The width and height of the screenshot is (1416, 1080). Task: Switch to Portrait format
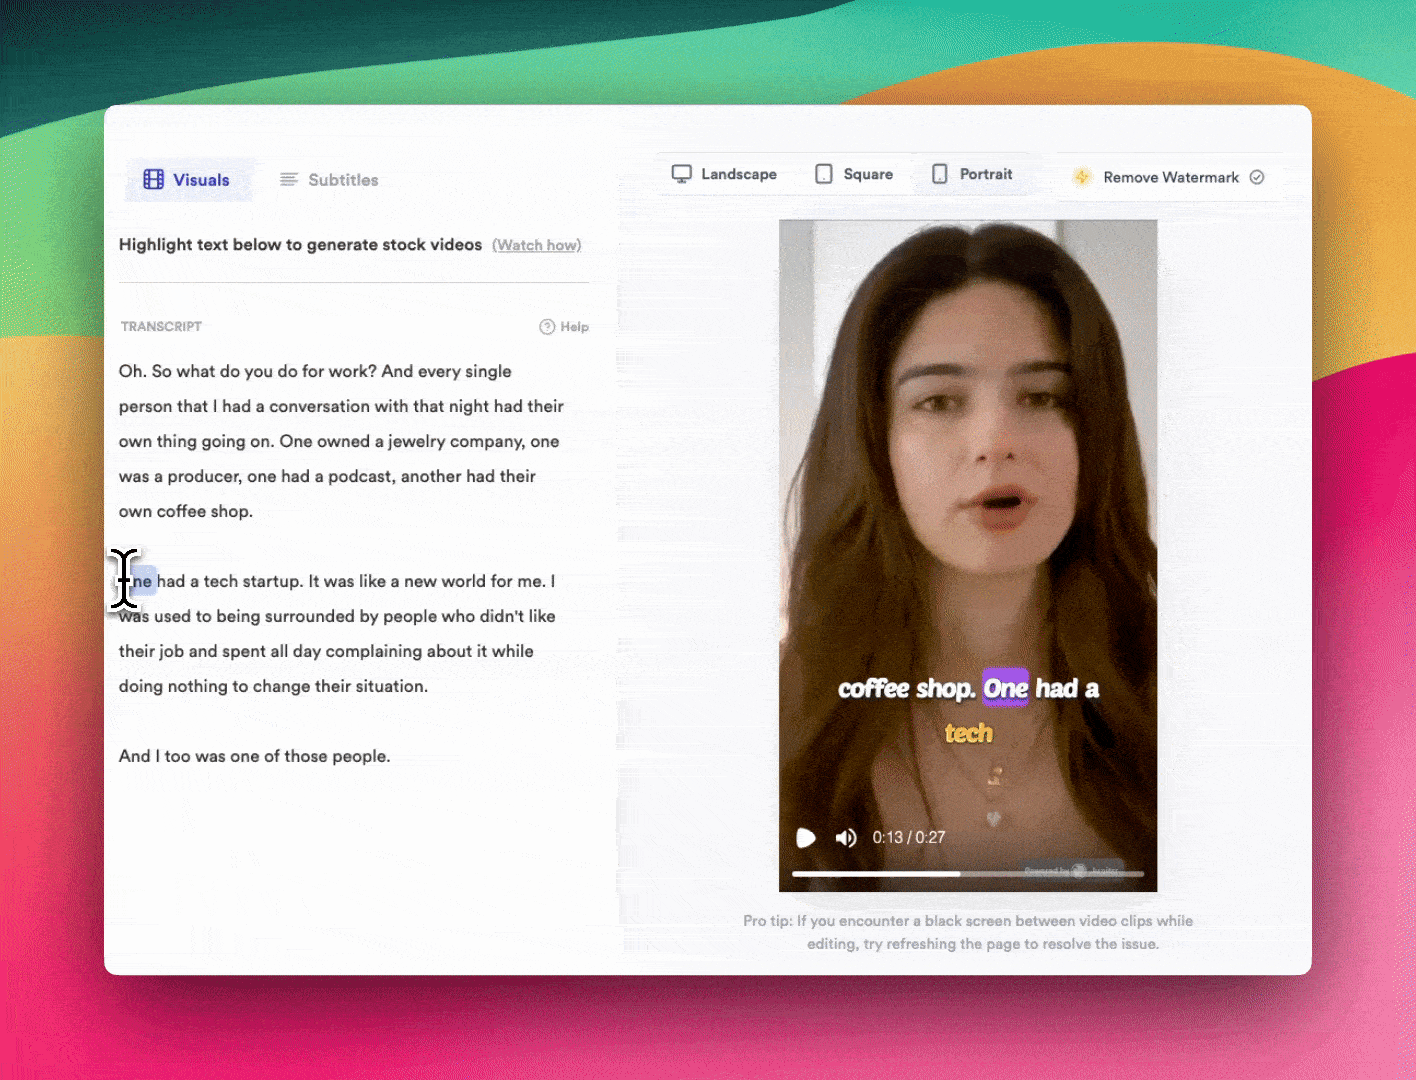point(972,174)
